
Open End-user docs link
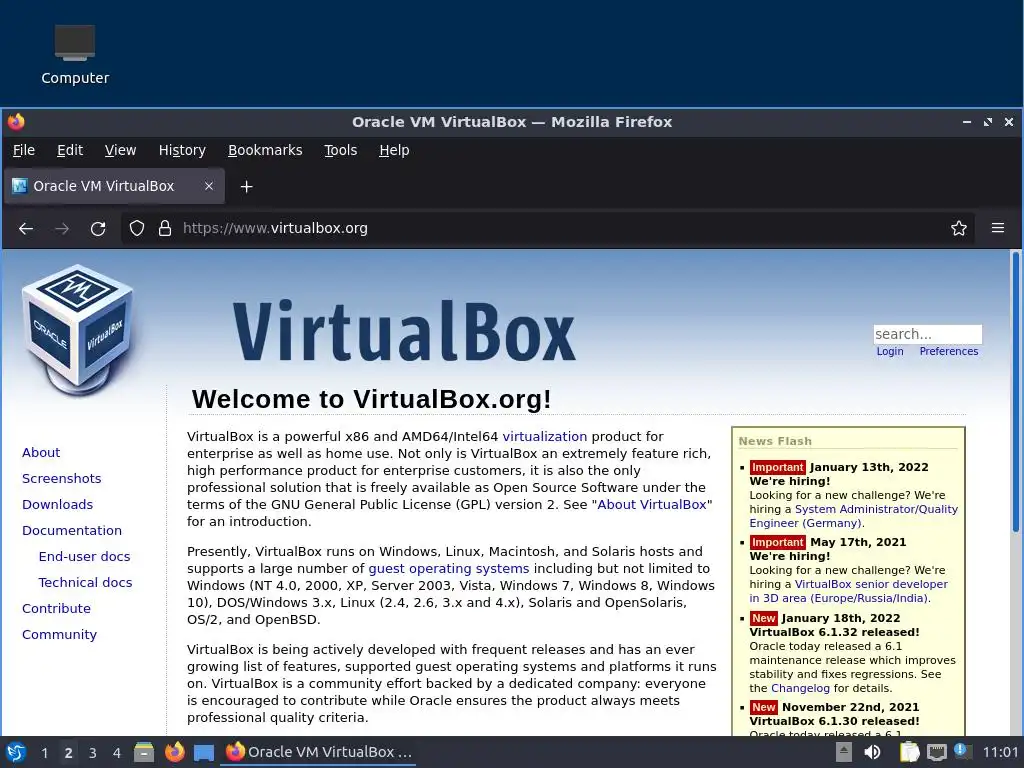84,556
